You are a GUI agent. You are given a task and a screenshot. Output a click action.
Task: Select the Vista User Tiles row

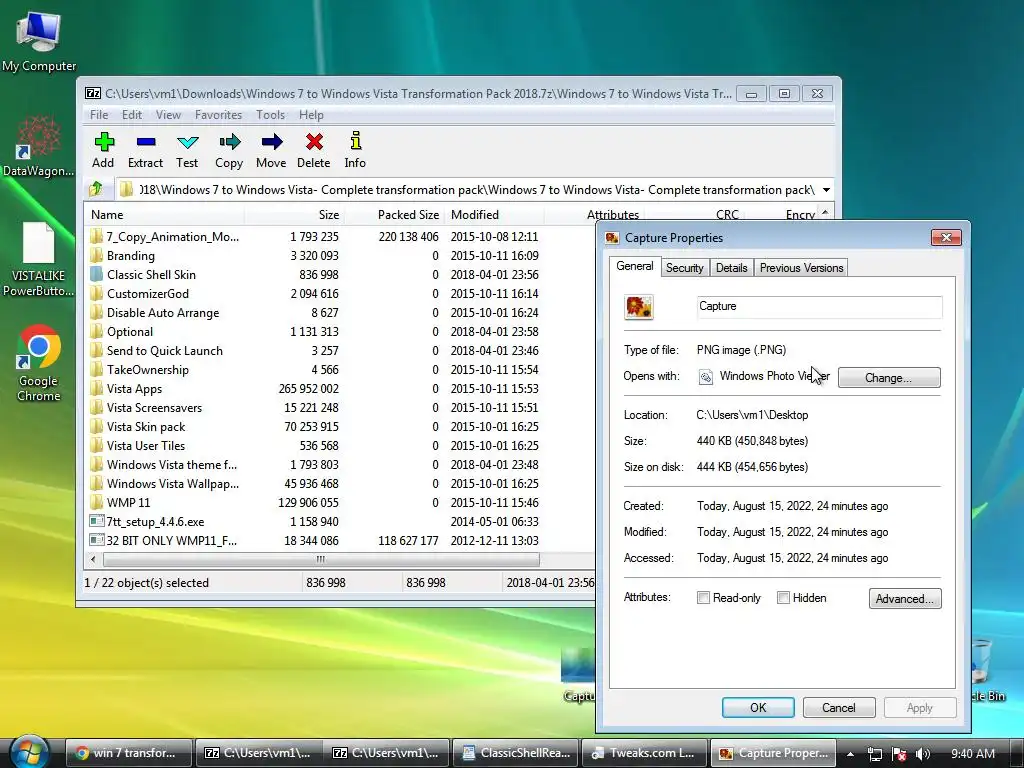click(340, 445)
